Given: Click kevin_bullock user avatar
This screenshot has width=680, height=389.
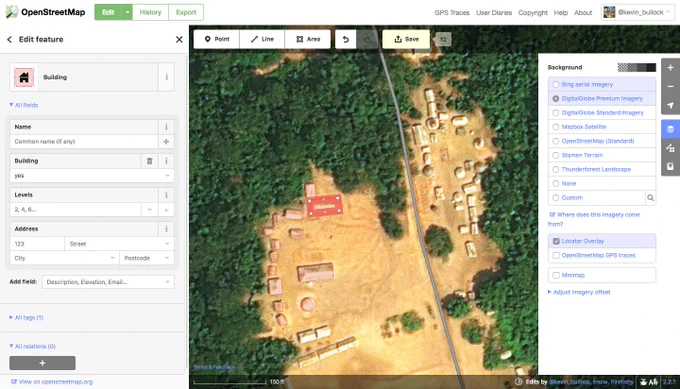Looking at the screenshot, I should click(x=609, y=12).
